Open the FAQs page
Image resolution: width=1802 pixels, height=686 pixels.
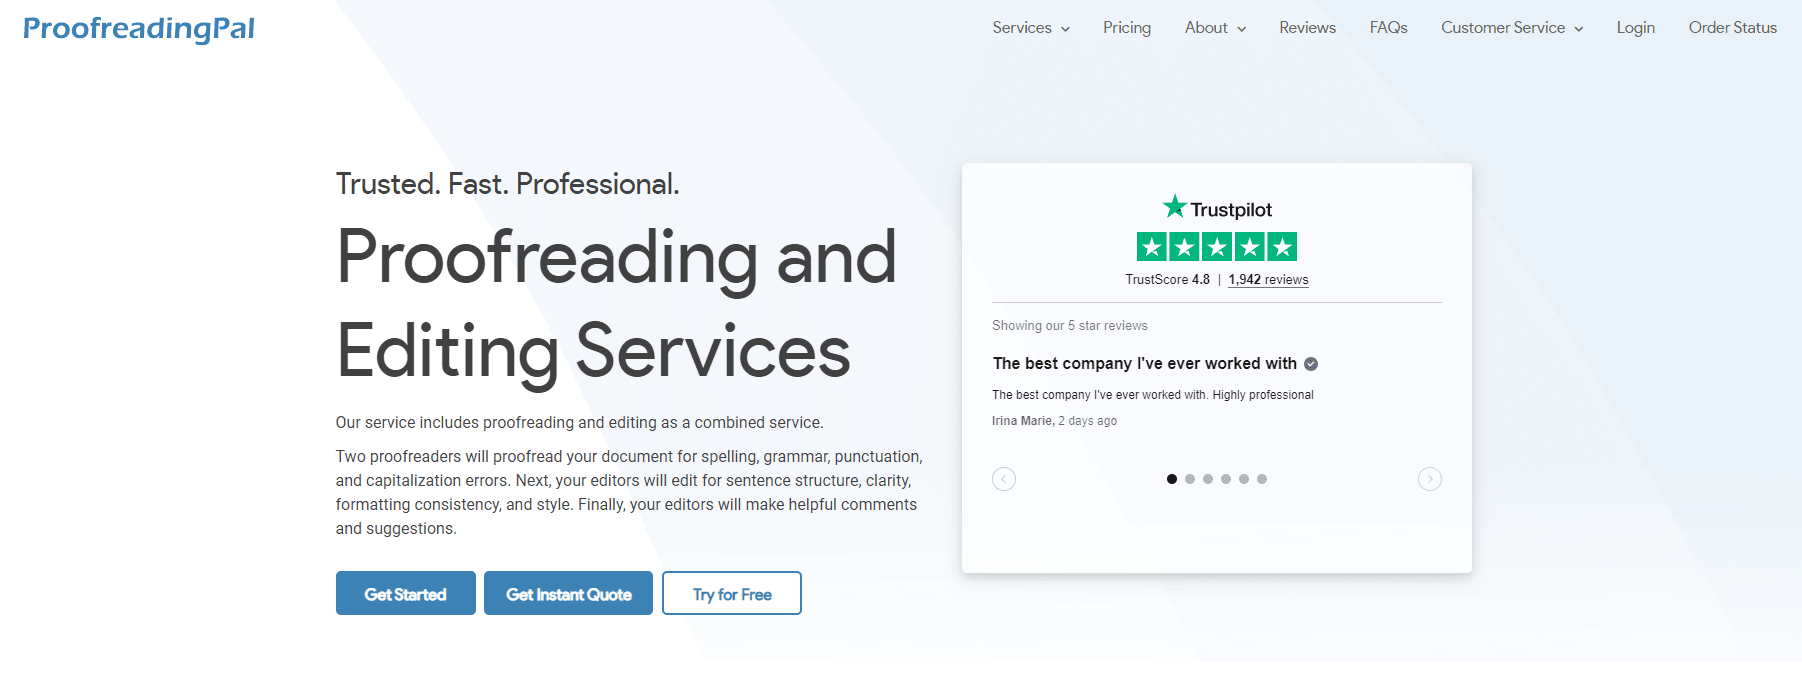[x=1388, y=28]
